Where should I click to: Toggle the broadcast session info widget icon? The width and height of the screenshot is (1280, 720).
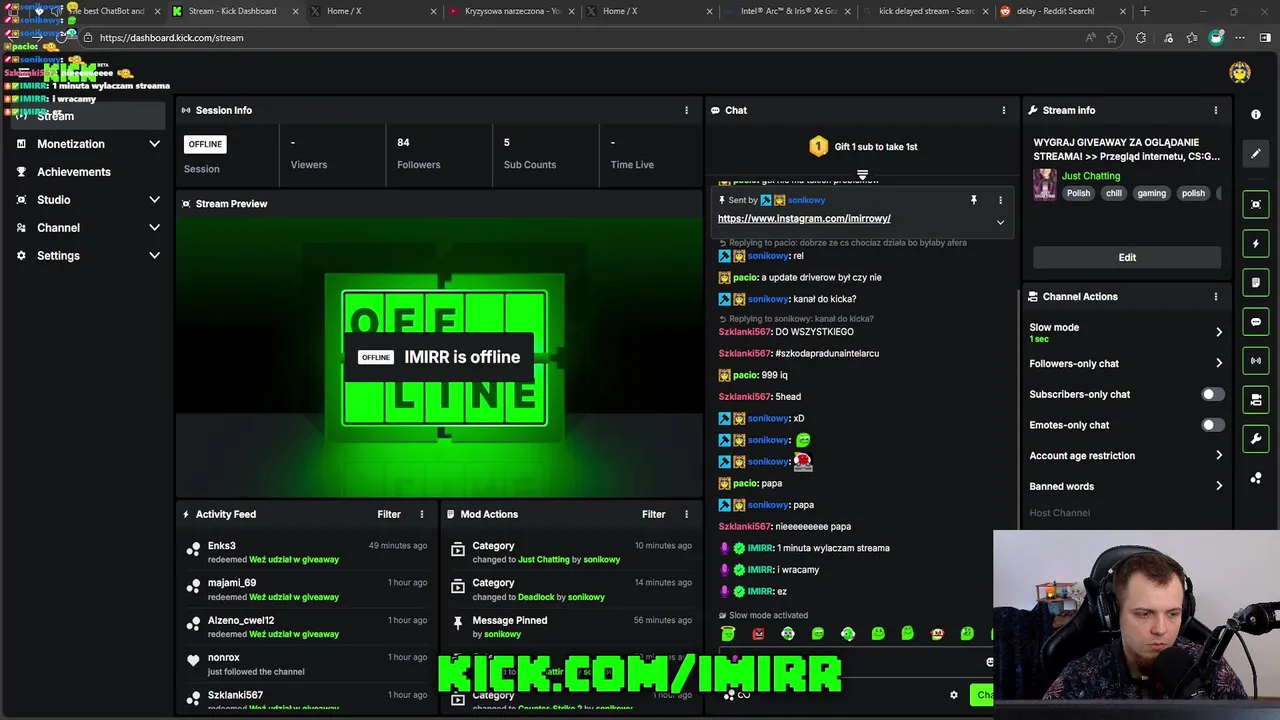coord(1256,360)
